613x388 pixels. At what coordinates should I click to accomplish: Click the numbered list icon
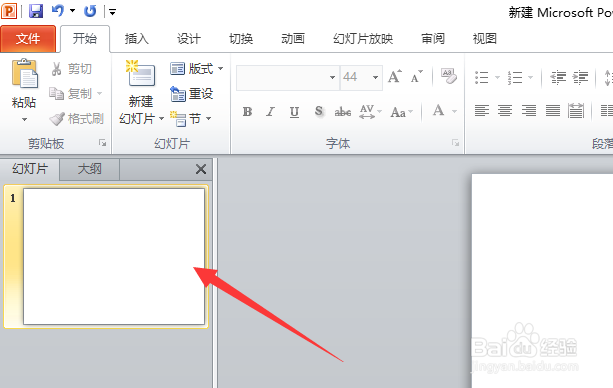[515, 77]
